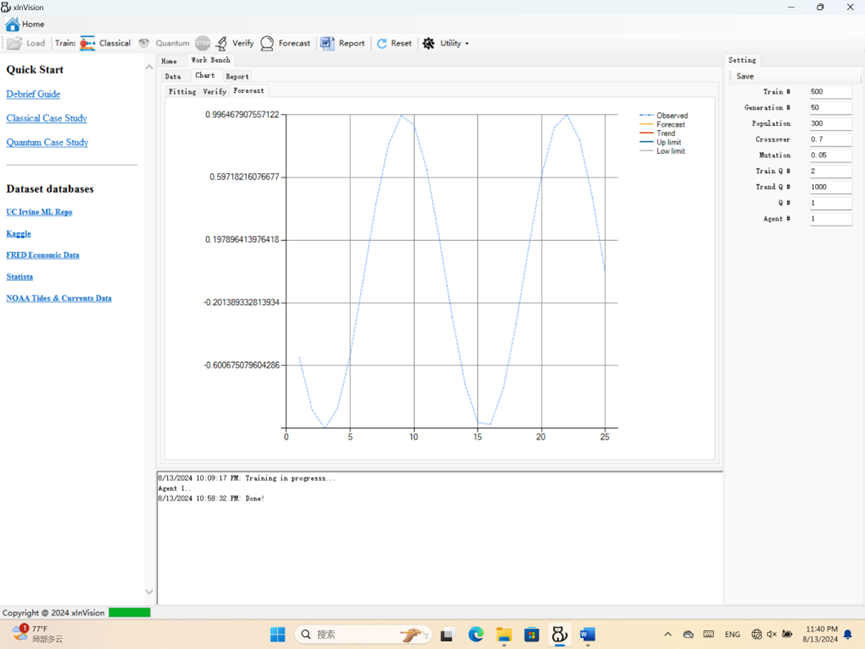
Task: Open the Classical Case Study link
Action: tap(46, 118)
